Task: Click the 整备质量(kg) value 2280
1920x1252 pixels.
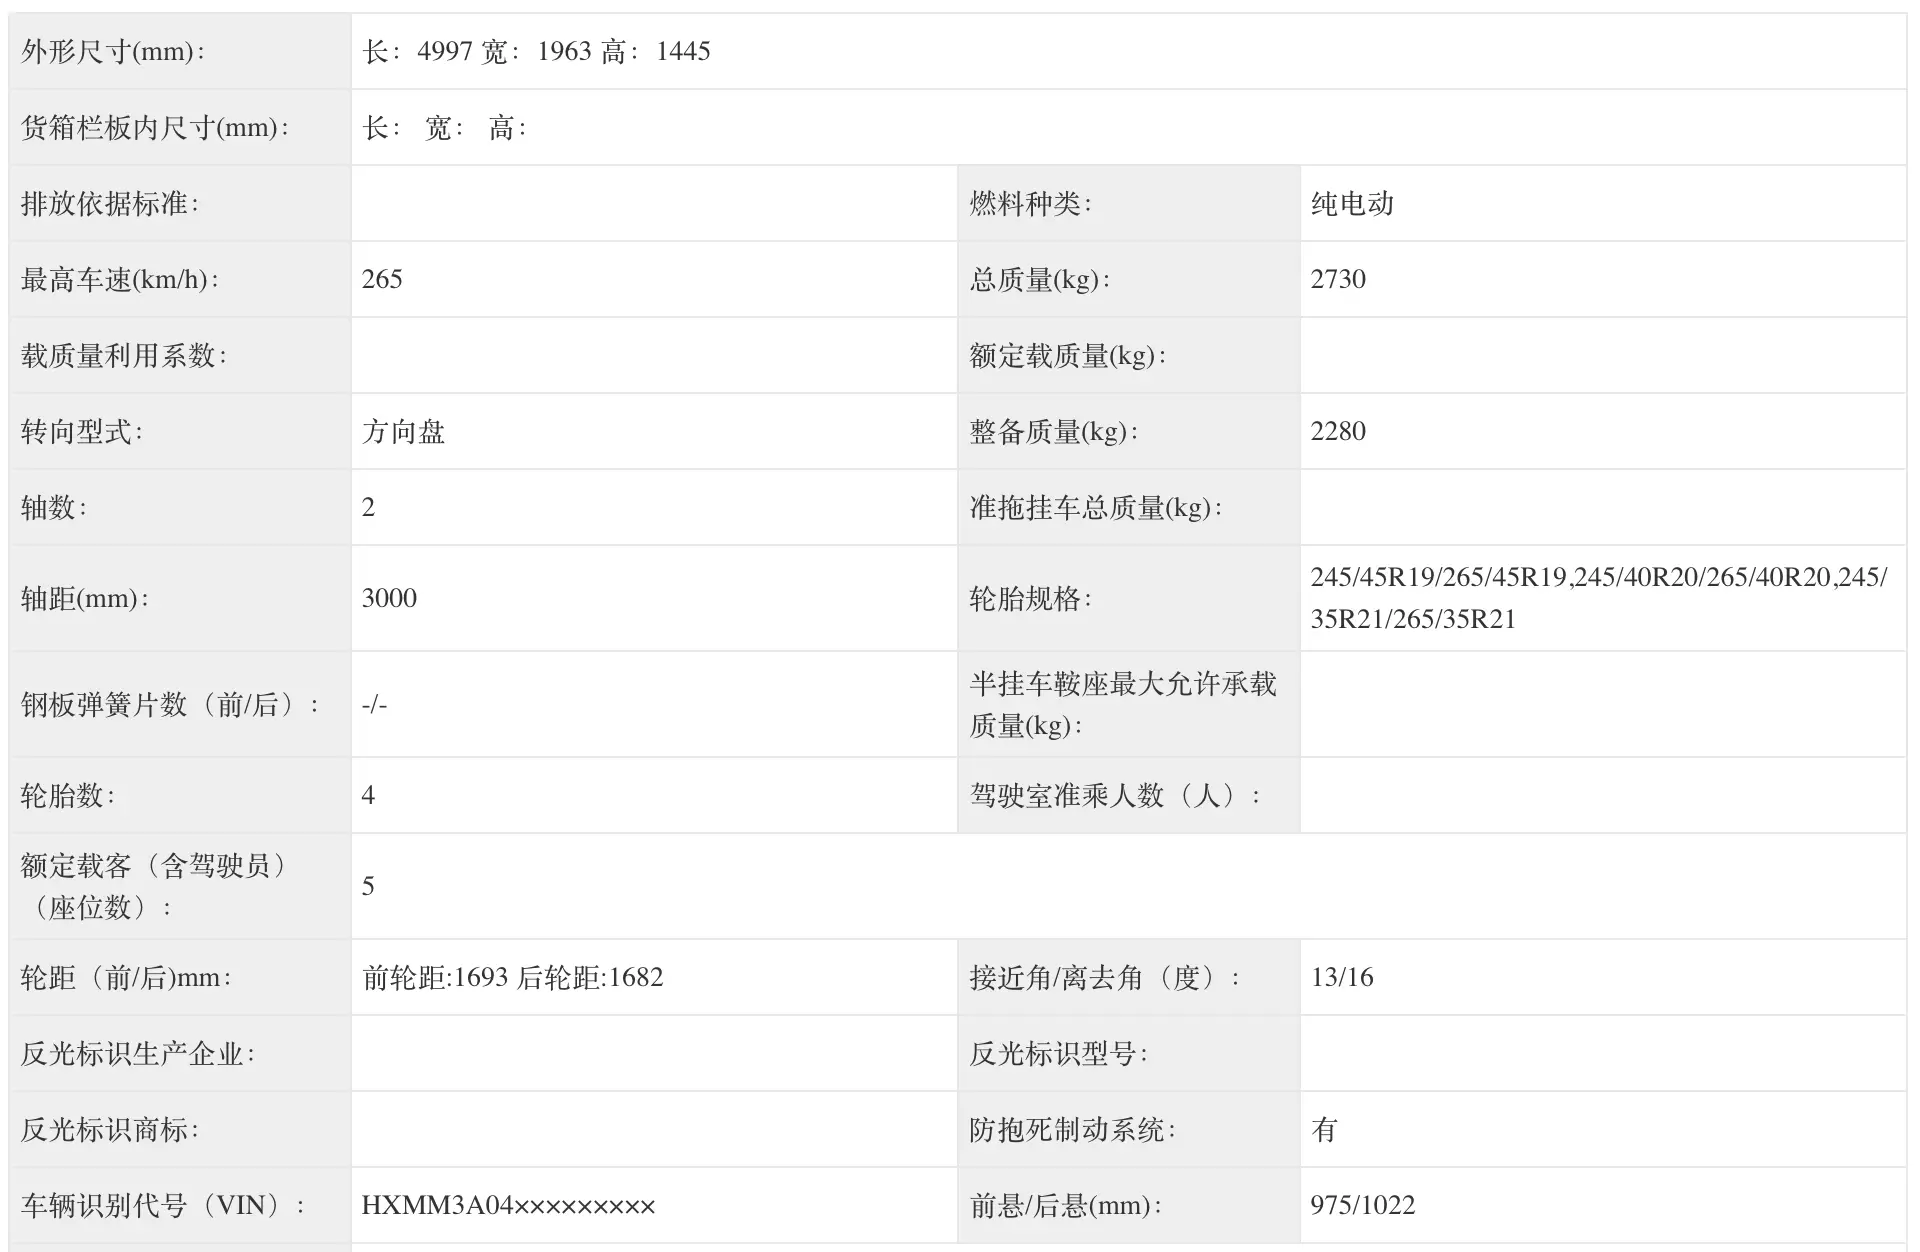Action: pos(1338,432)
